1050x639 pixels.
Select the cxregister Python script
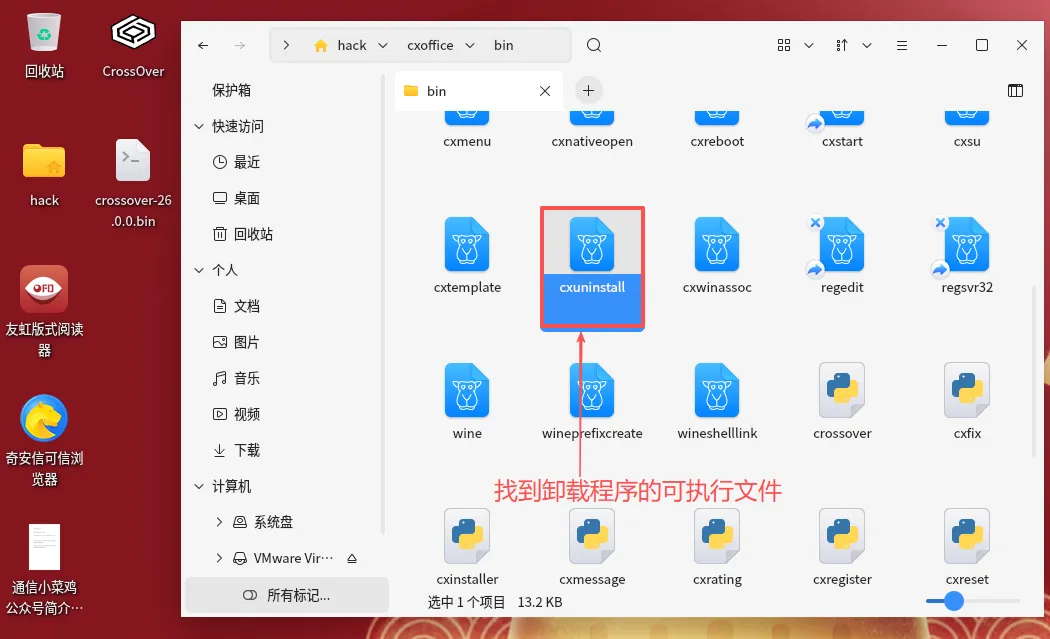(x=842, y=536)
